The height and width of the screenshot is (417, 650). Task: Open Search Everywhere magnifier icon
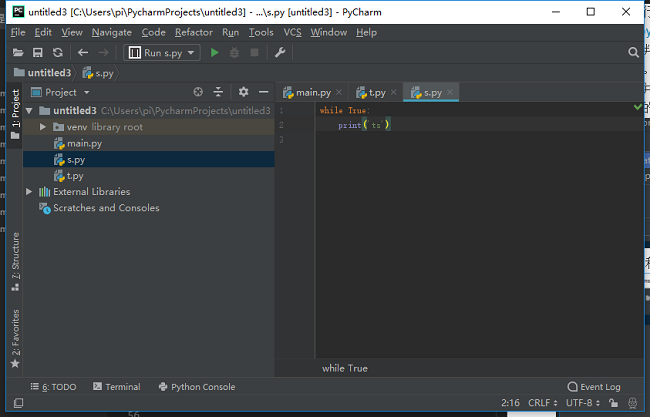click(633, 52)
